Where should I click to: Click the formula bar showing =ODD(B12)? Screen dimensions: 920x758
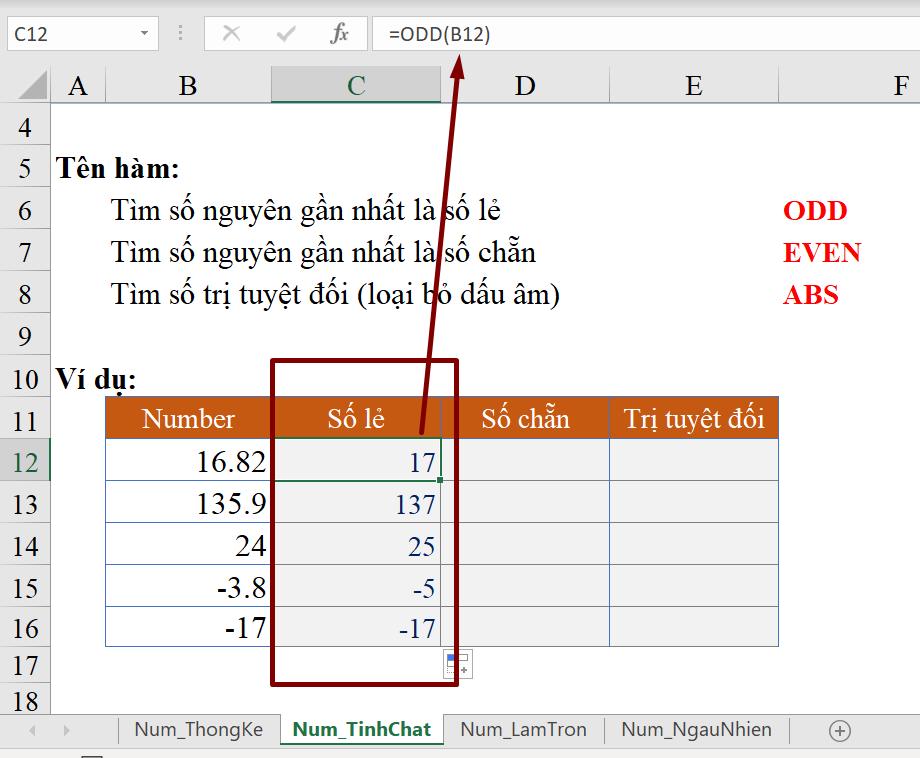(x=440, y=32)
